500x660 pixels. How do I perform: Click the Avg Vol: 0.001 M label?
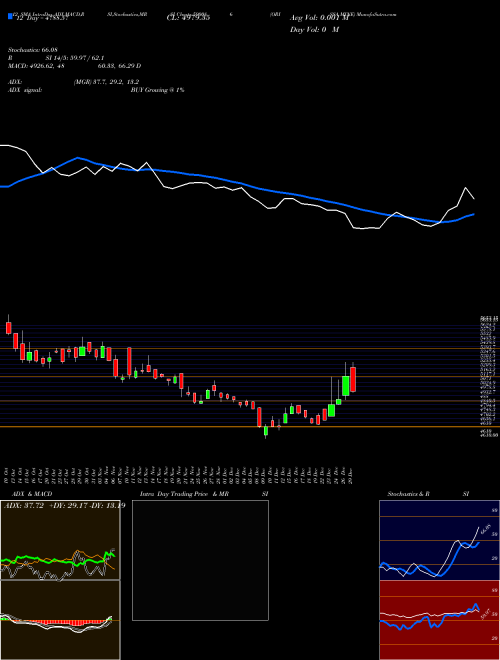point(319,18)
